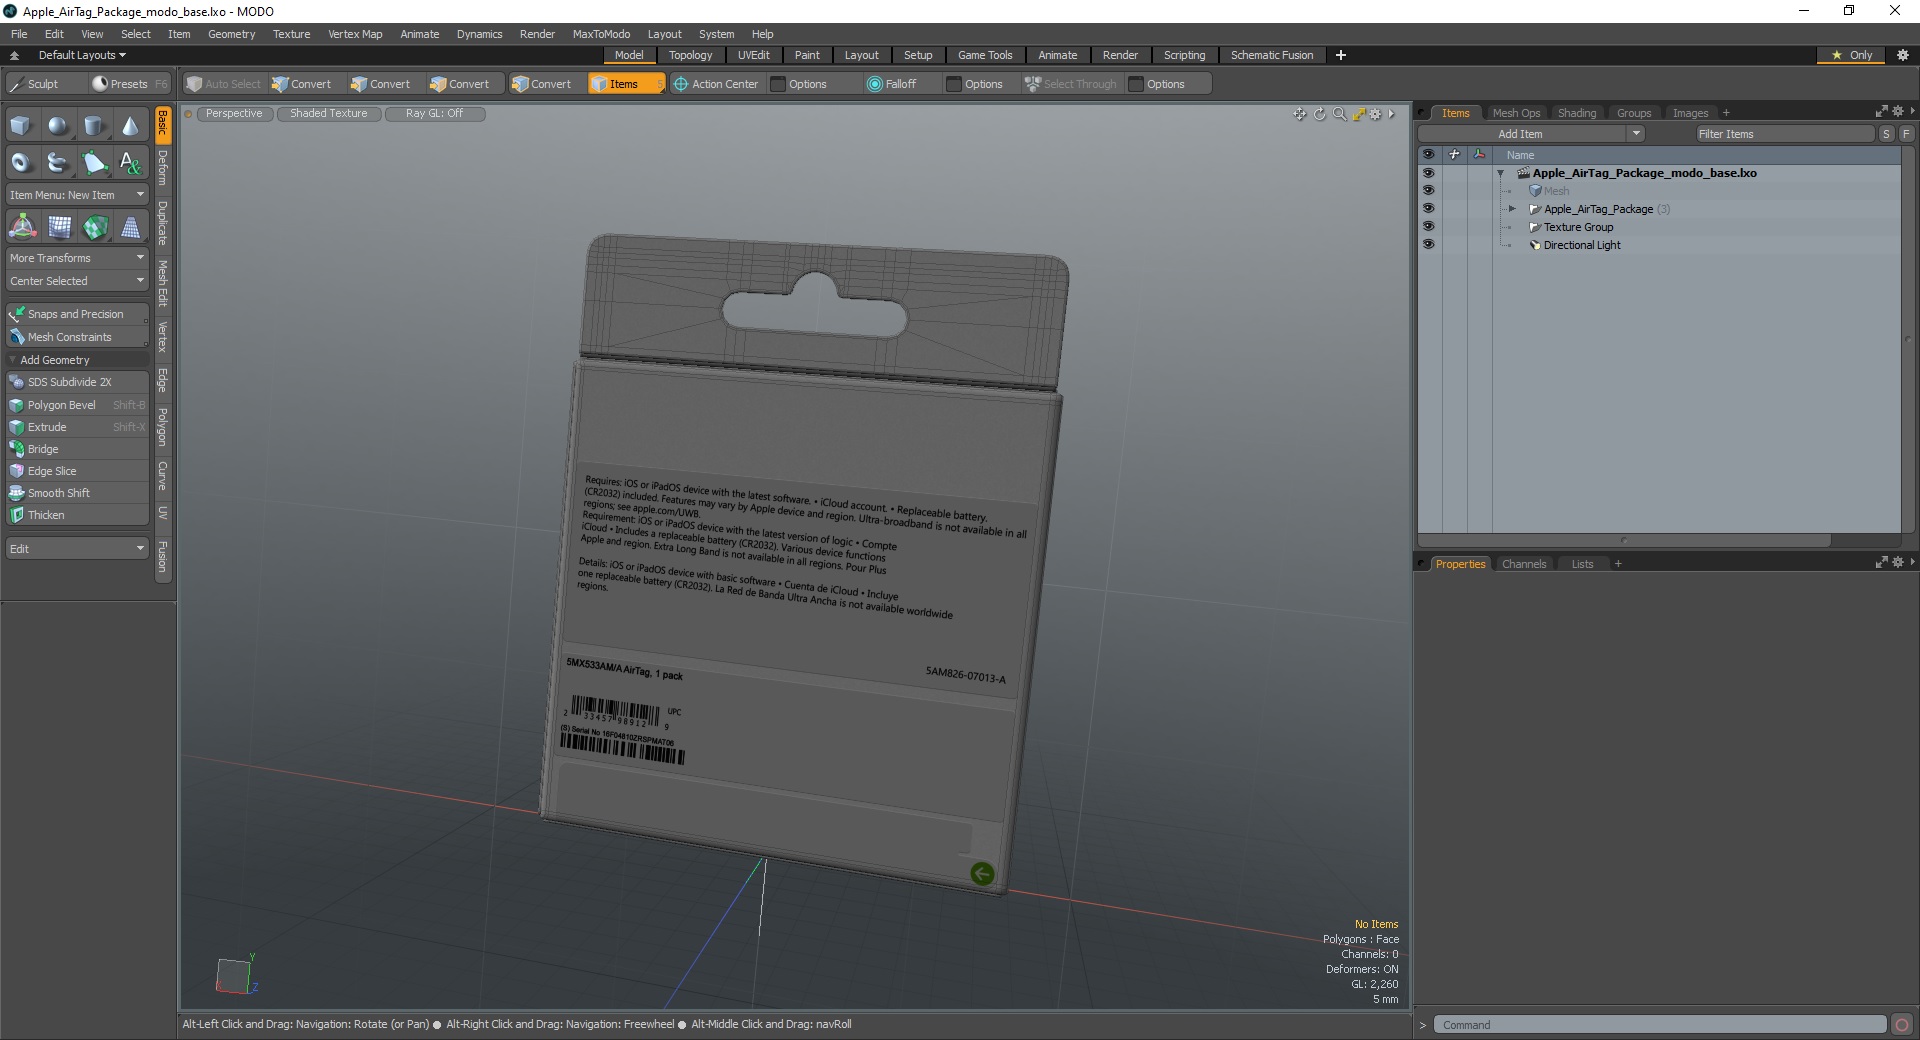Select the Teapot primitive tool
The image size is (1920, 1040).
click(x=58, y=162)
